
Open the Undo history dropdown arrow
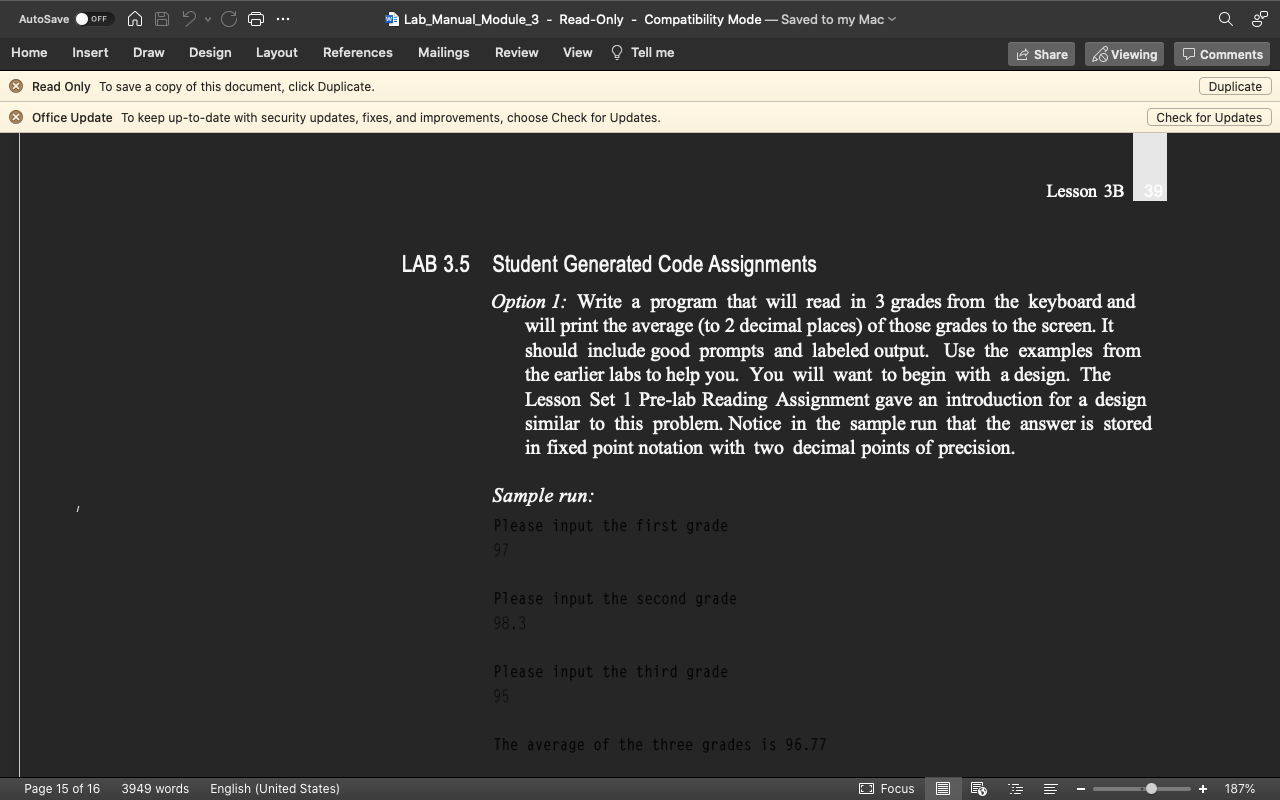207,19
